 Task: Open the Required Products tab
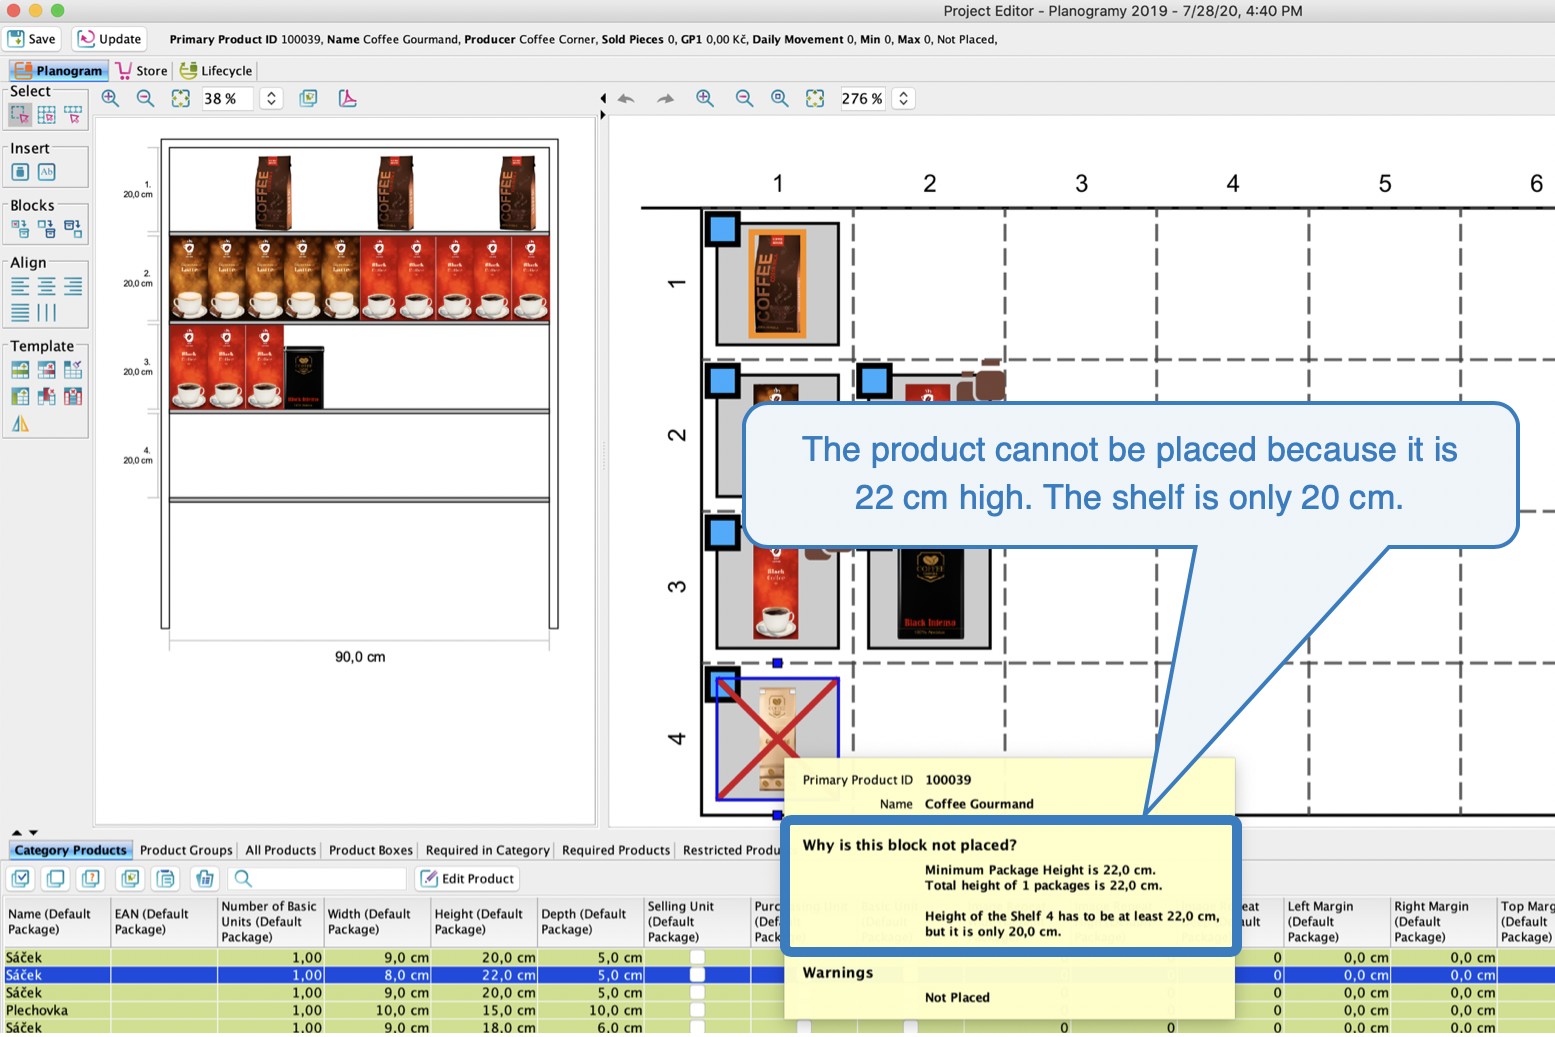pos(616,850)
